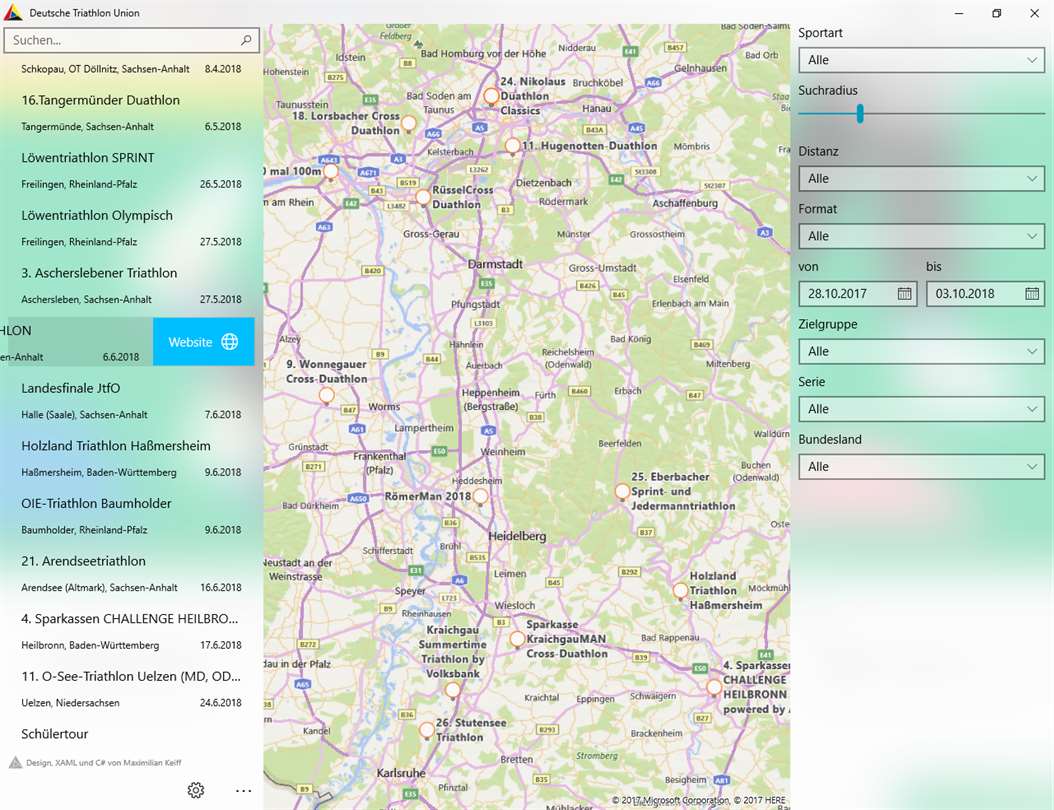Open the 'von' date calendar icon
The width and height of the screenshot is (1054, 810).
click(904, 294)
